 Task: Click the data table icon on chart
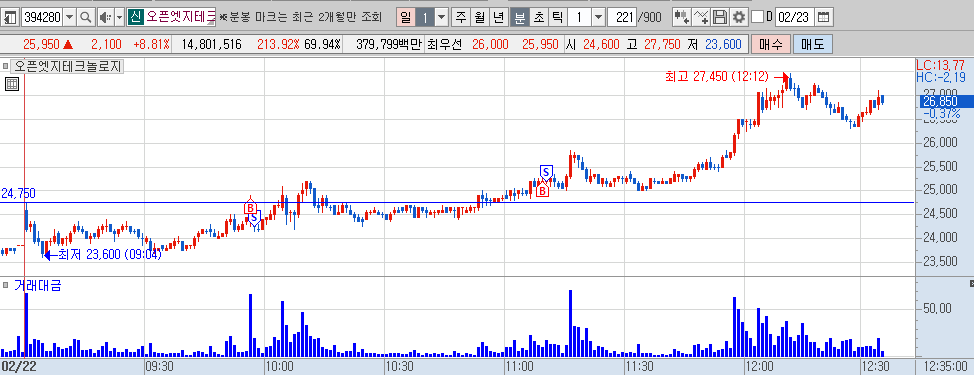(12, 84)
